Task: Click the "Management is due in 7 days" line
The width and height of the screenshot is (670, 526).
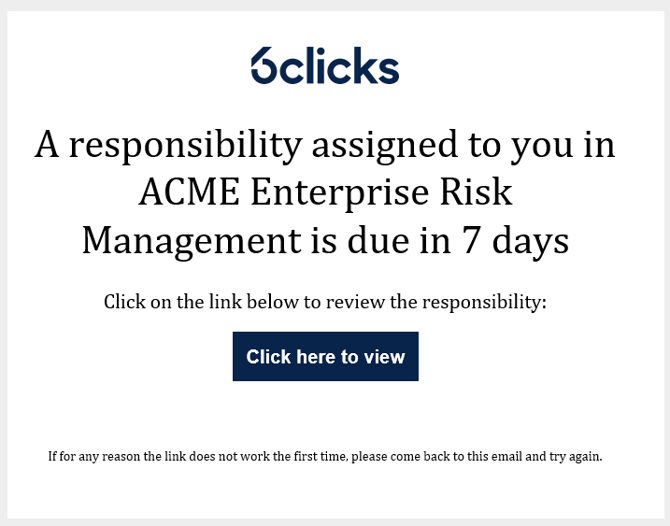Action: [325, 240]
